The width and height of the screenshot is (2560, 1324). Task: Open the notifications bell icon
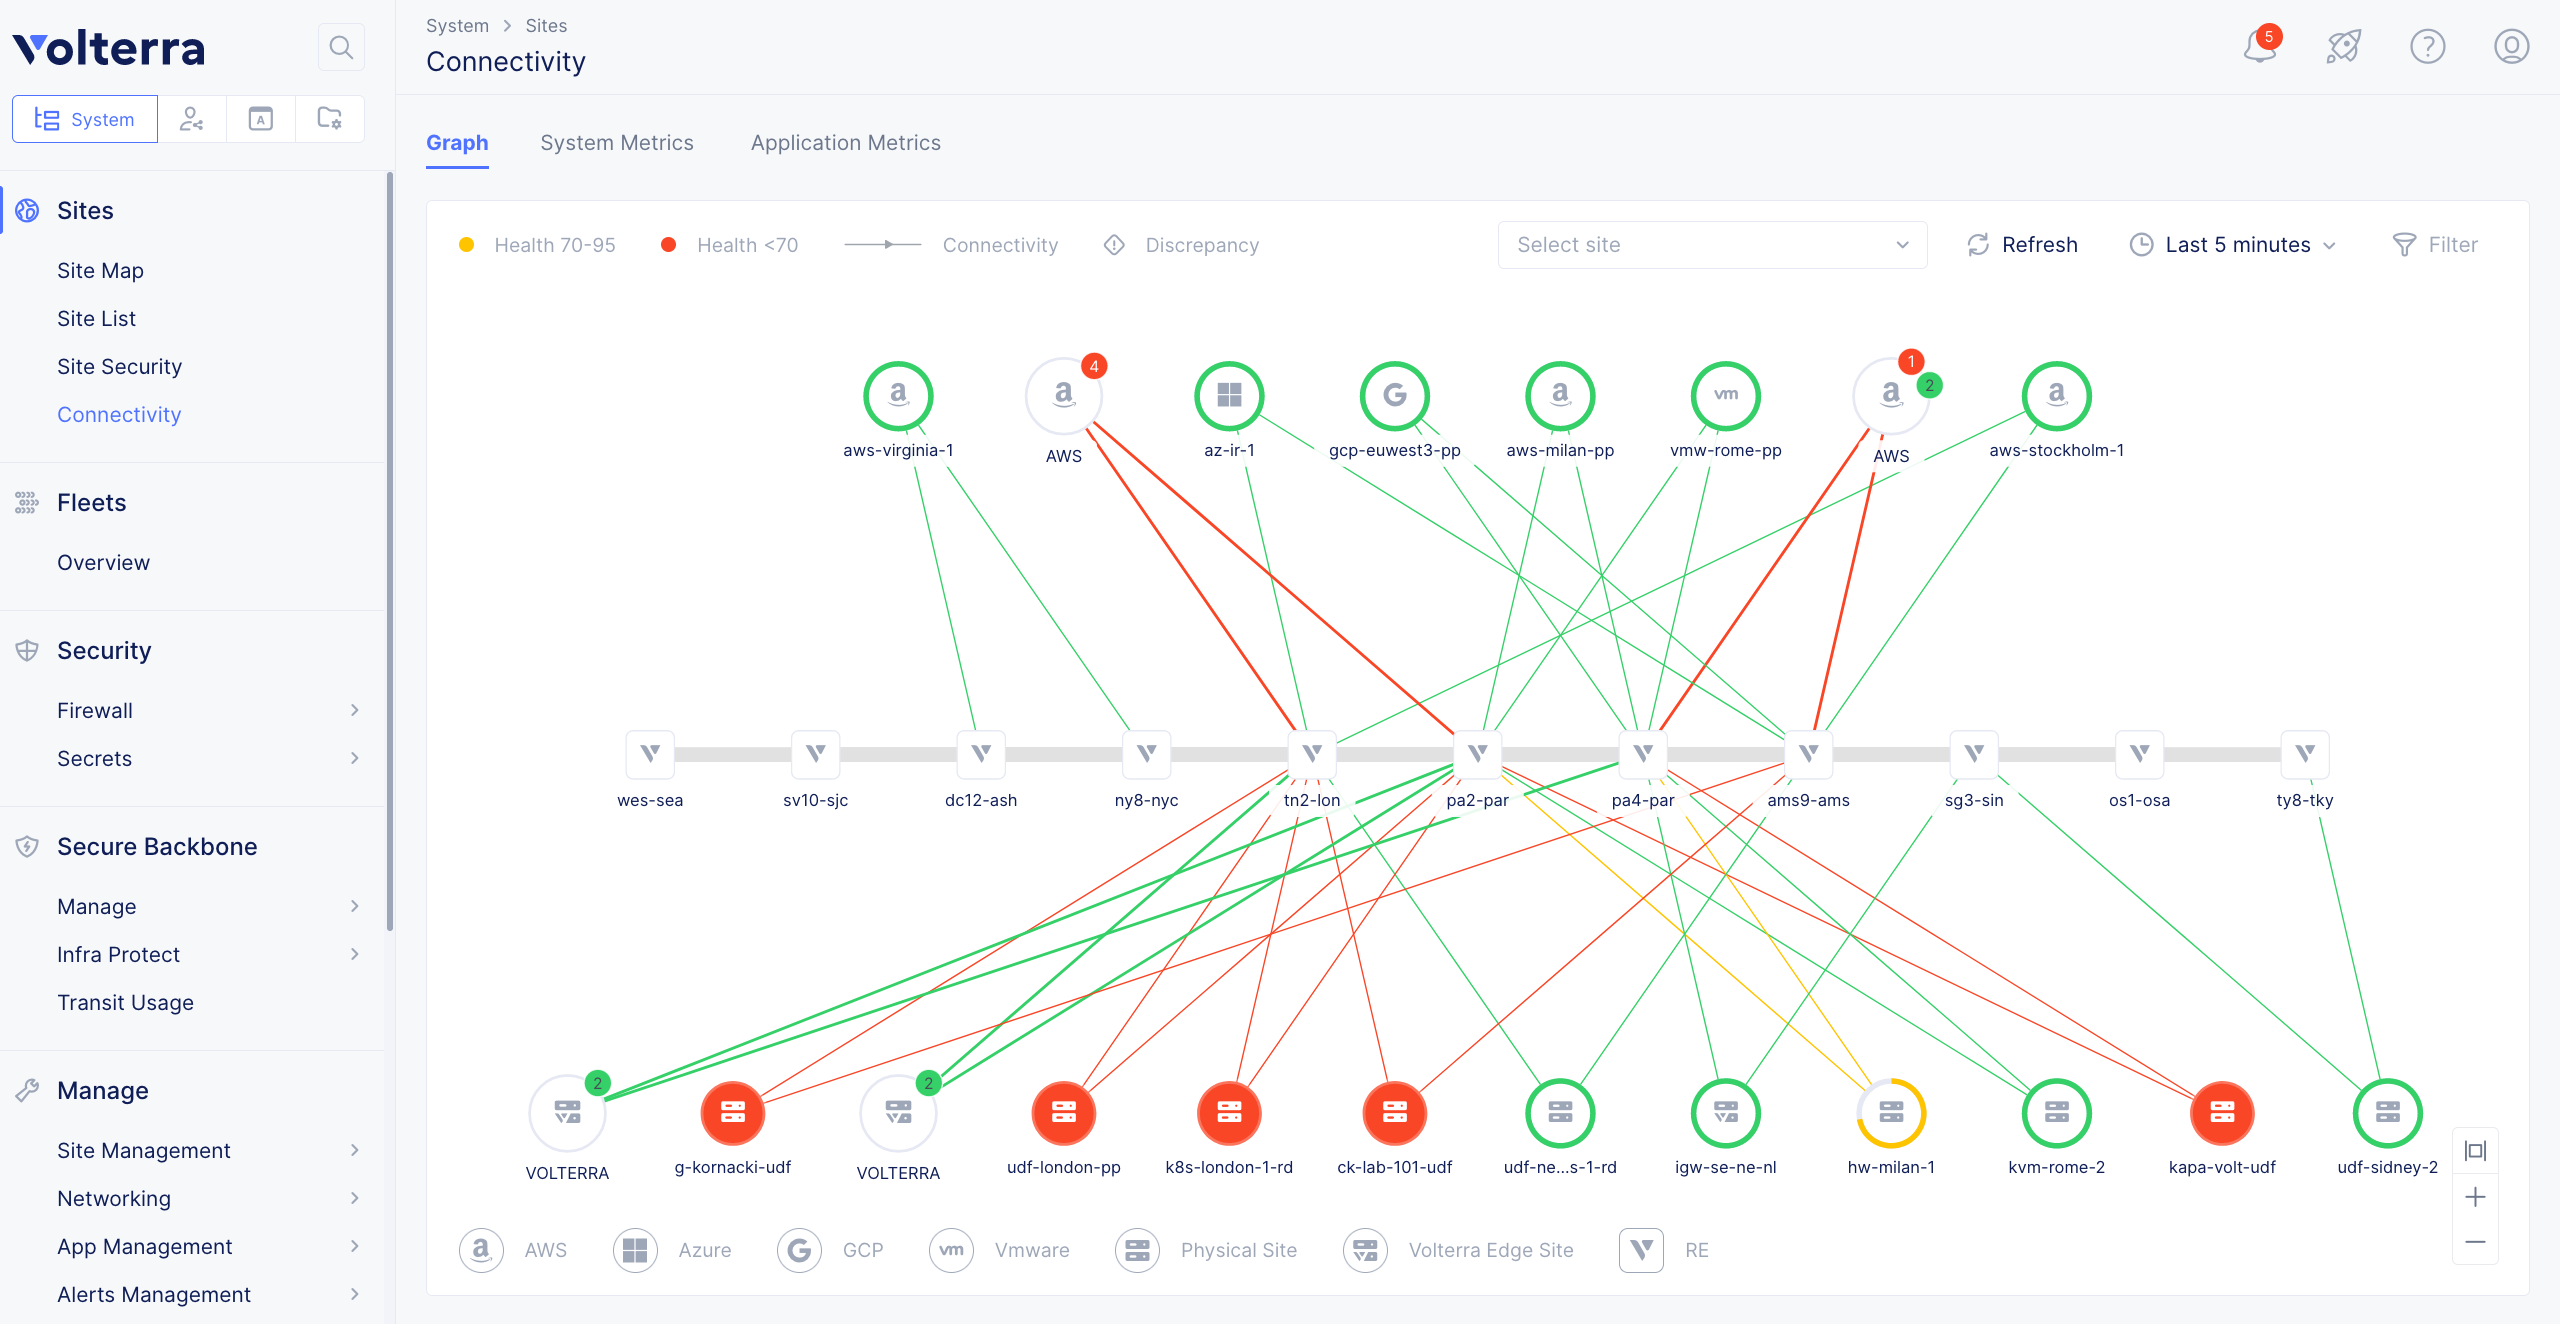click(2260, 46)
